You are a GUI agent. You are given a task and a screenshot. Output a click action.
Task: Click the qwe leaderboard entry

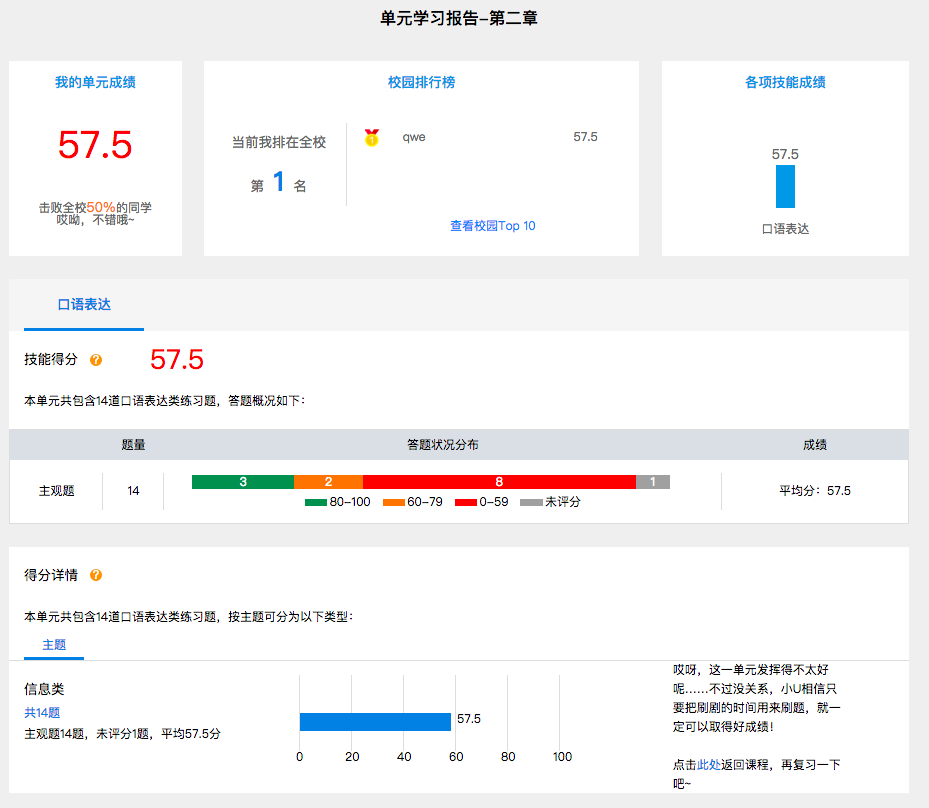coord(414,137)
